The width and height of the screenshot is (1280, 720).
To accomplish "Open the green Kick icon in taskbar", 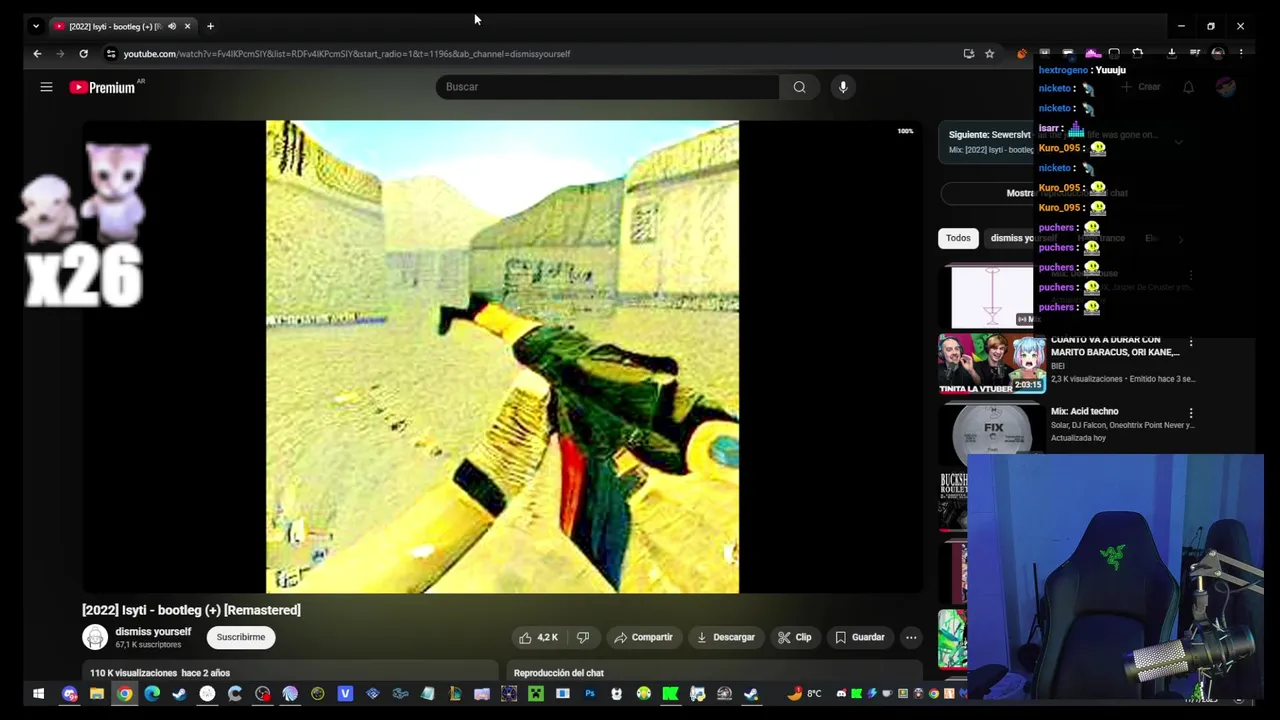I will point(670,694).
